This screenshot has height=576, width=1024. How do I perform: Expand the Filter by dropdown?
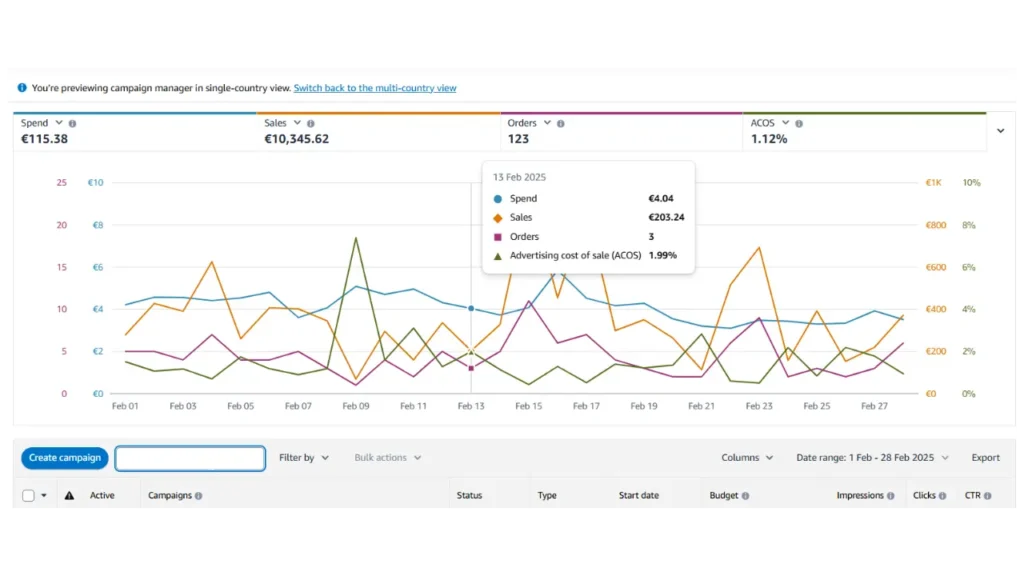click(x=303, y=458)
